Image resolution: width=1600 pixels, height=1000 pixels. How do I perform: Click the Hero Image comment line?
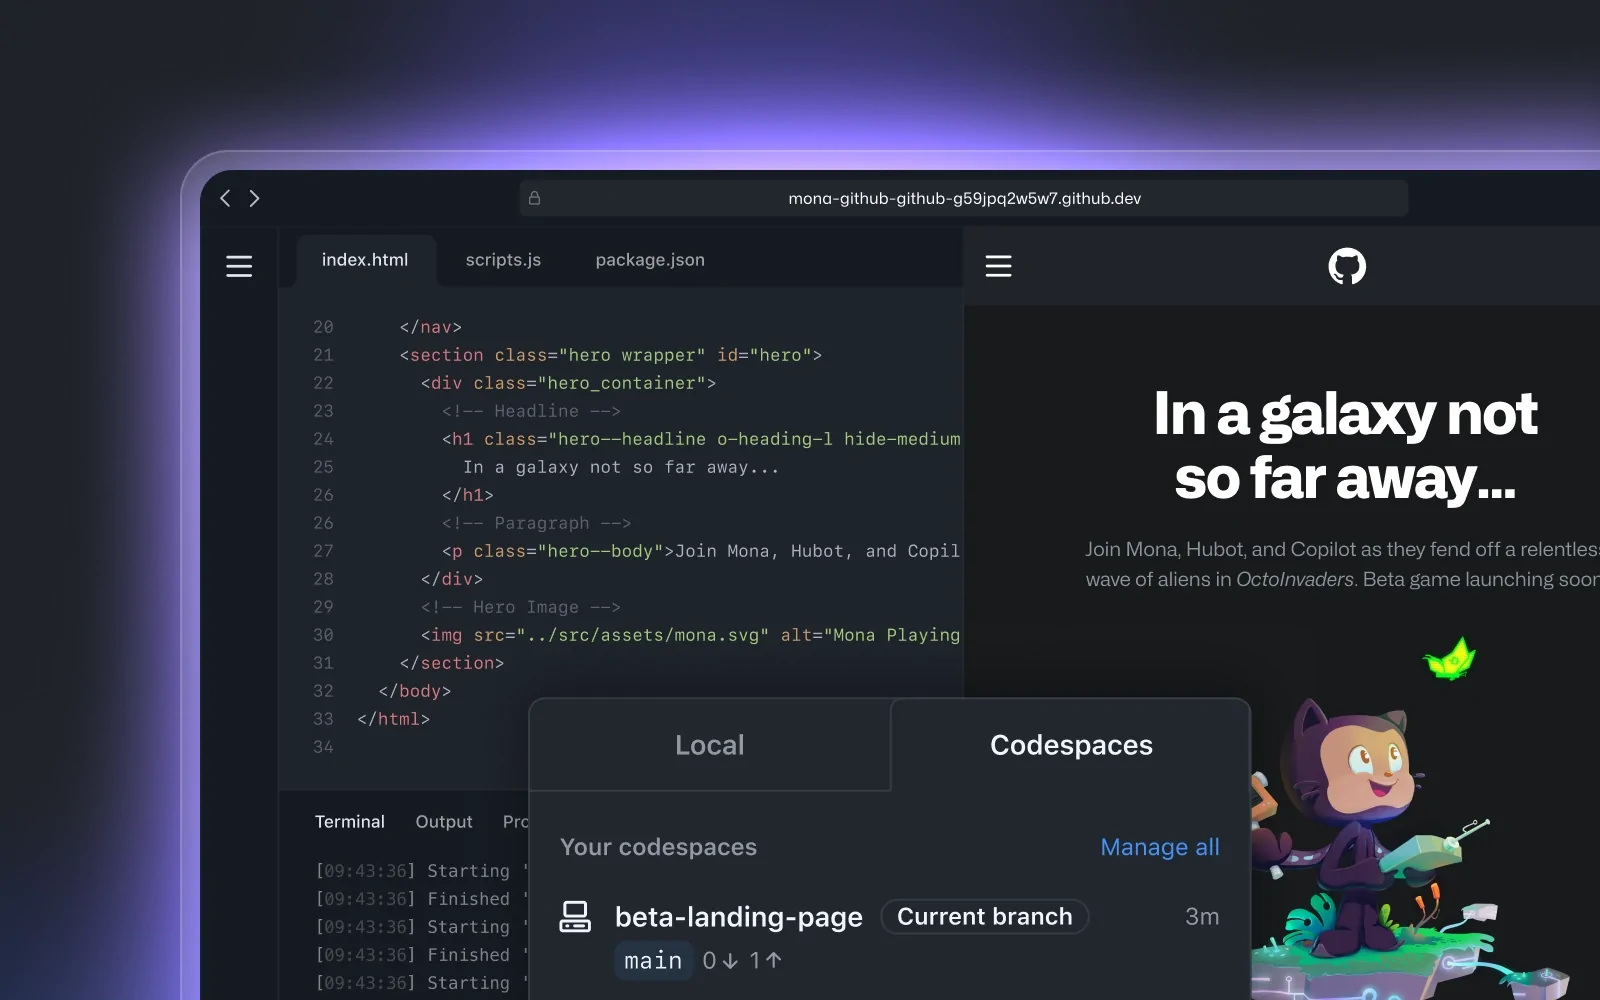pos(520,607)
